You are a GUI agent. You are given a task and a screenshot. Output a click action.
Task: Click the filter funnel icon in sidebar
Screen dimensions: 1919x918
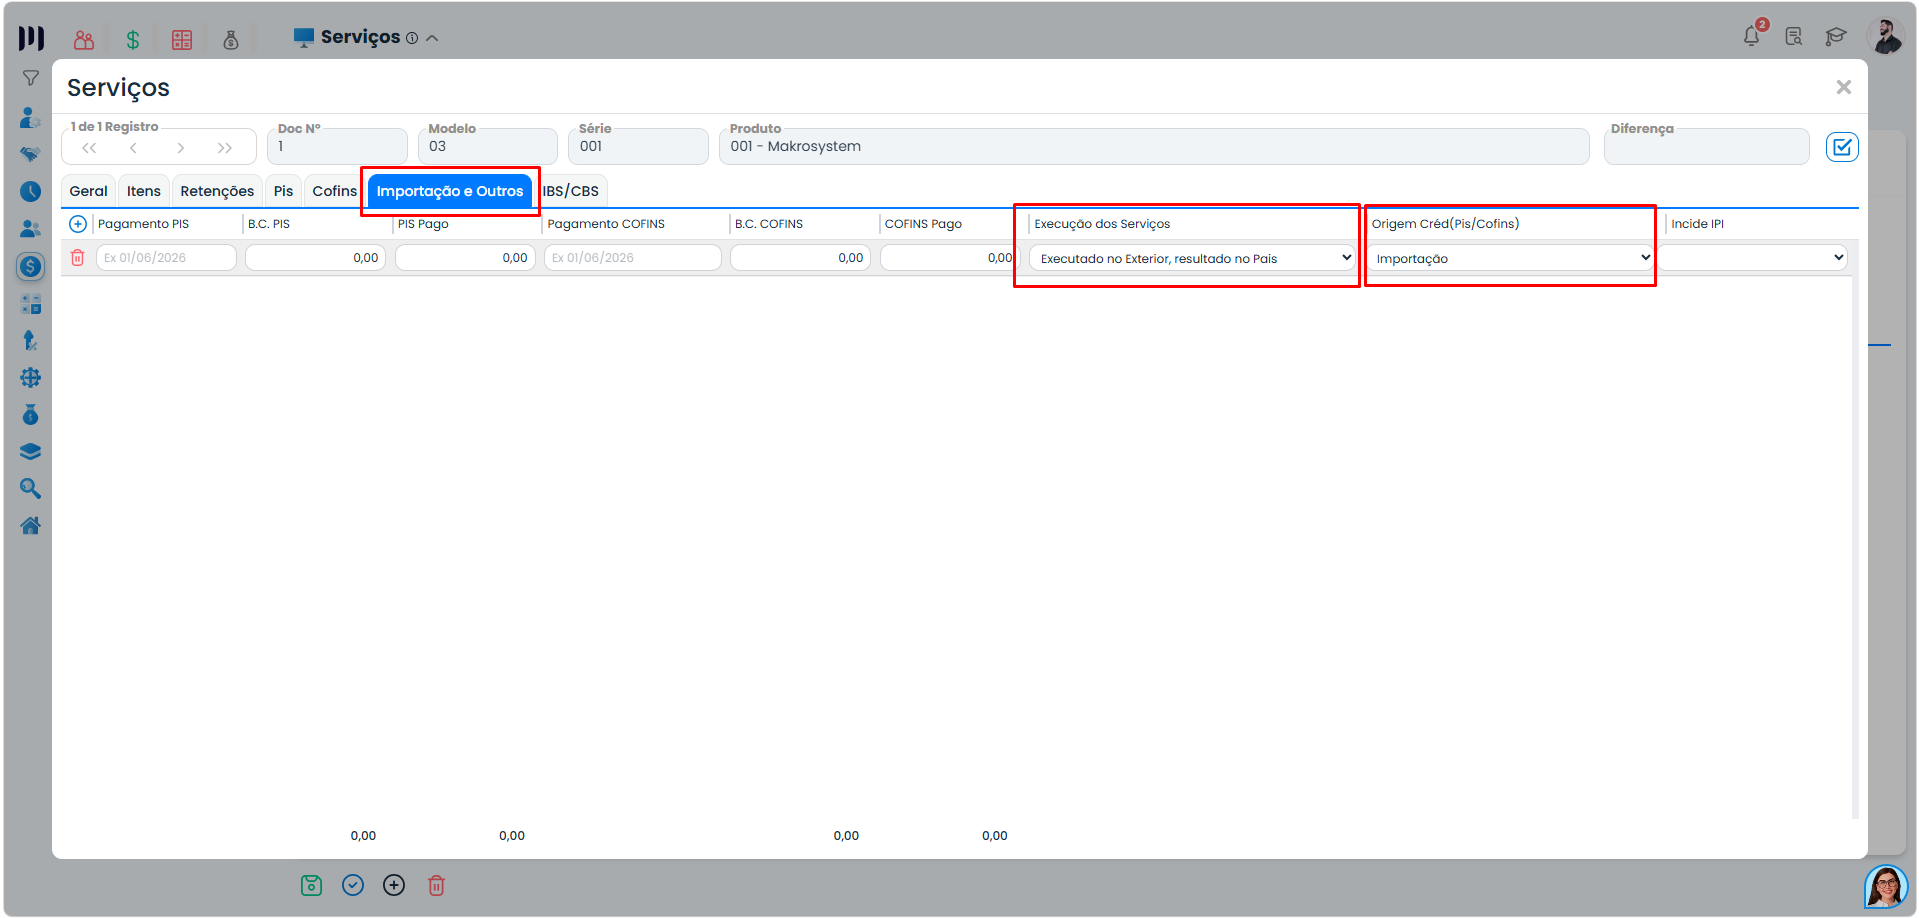pos(31,78)
